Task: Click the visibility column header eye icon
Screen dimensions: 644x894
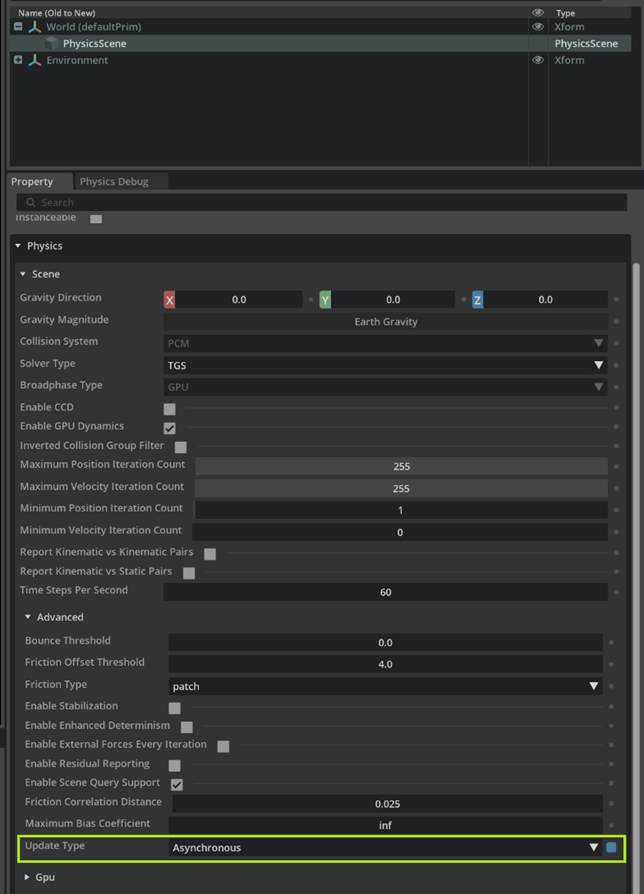Action: pos(537,13)
